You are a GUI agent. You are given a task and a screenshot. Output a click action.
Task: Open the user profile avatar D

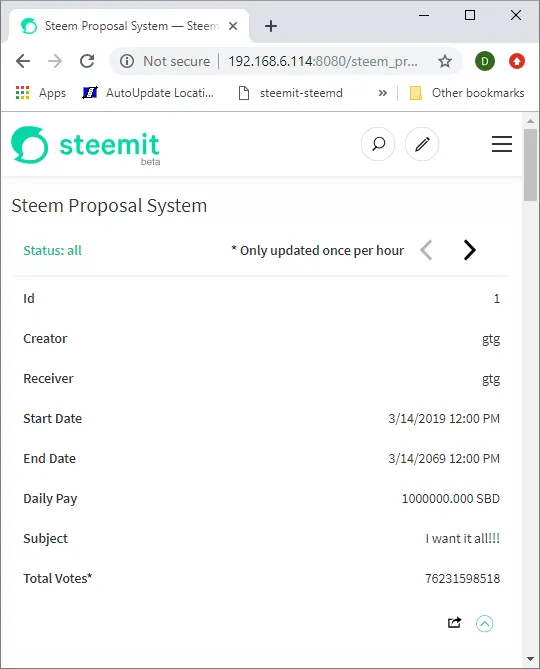tap(485, 61)
